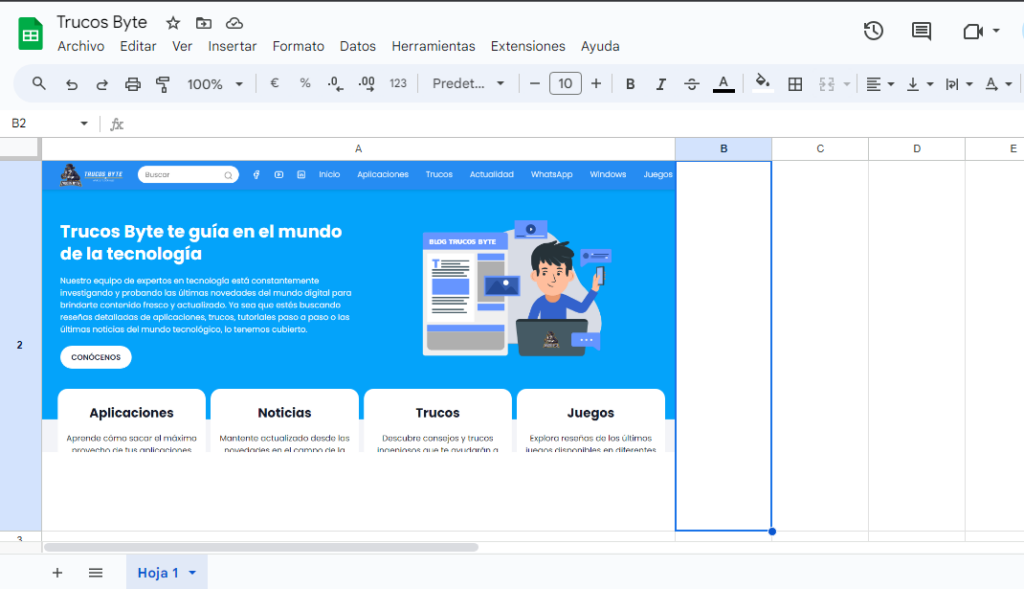The image size is (1024, 589).
Task: Expand the name box dropdown arrow
Action: [84, 123]
